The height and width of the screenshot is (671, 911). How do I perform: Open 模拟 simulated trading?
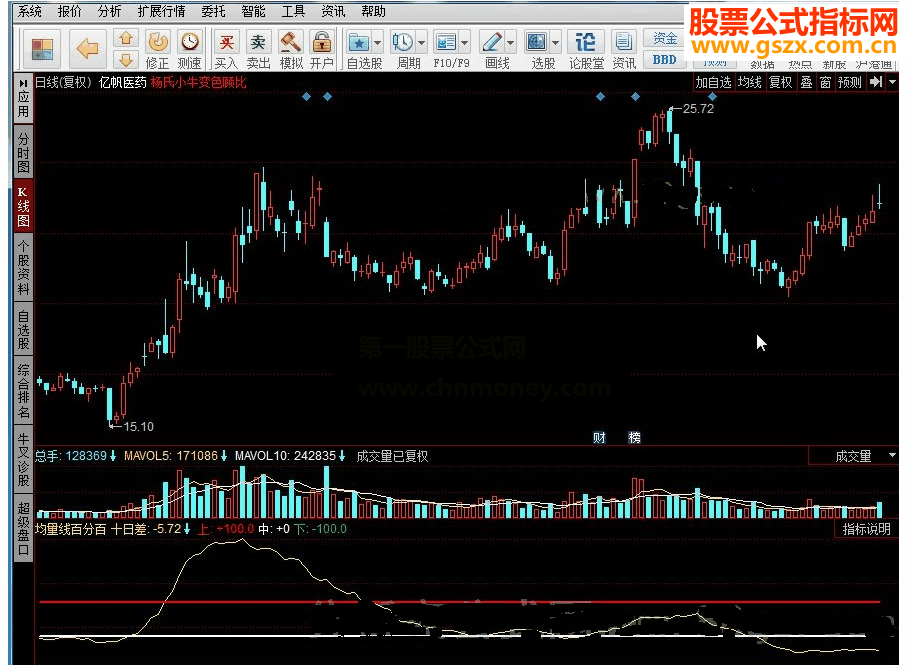pos(290,49)
